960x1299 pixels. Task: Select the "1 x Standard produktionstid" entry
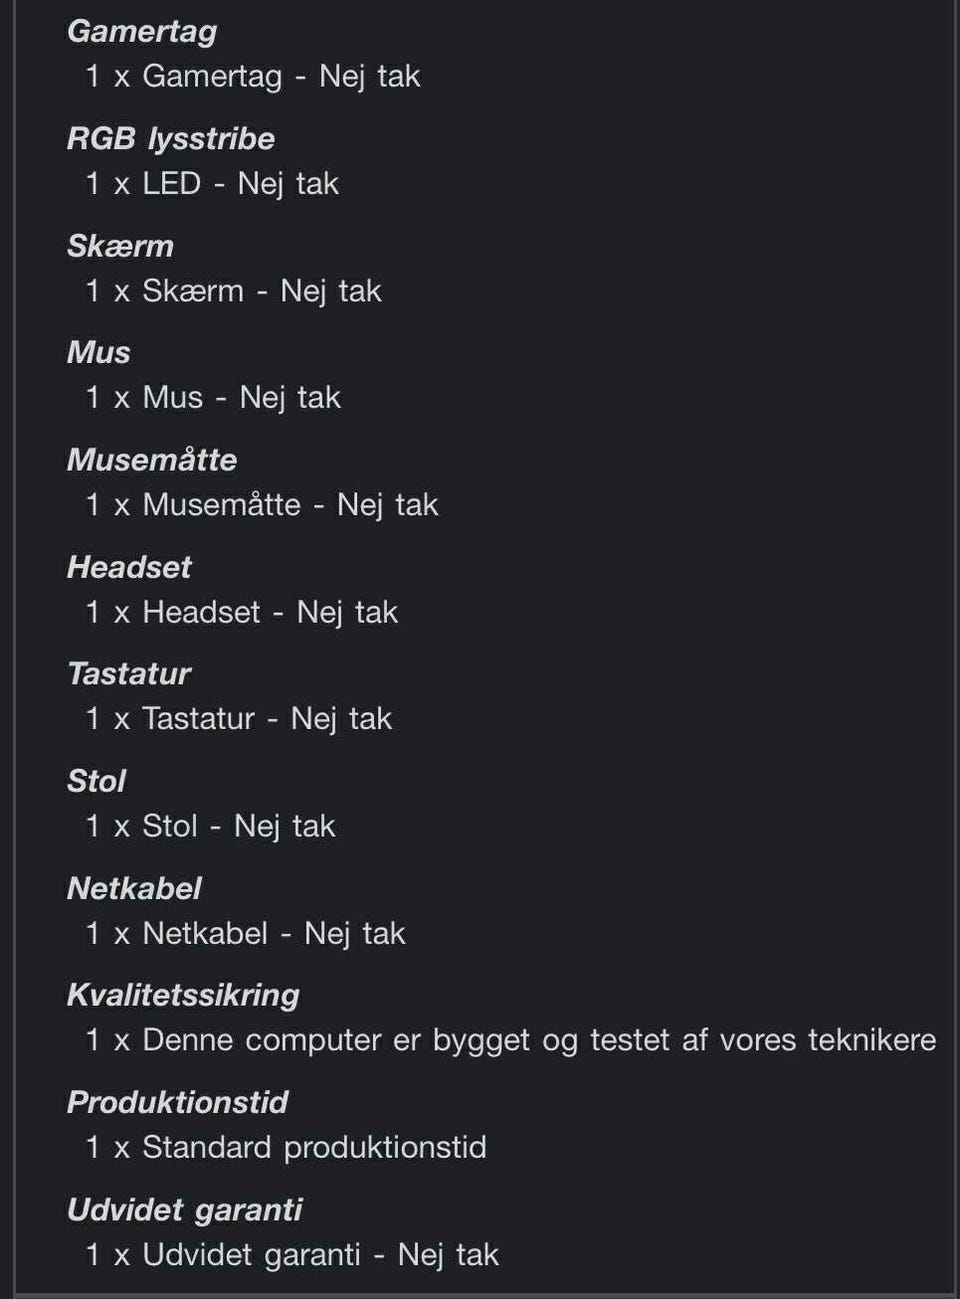pyautogui.click(x=286, y=1147)
